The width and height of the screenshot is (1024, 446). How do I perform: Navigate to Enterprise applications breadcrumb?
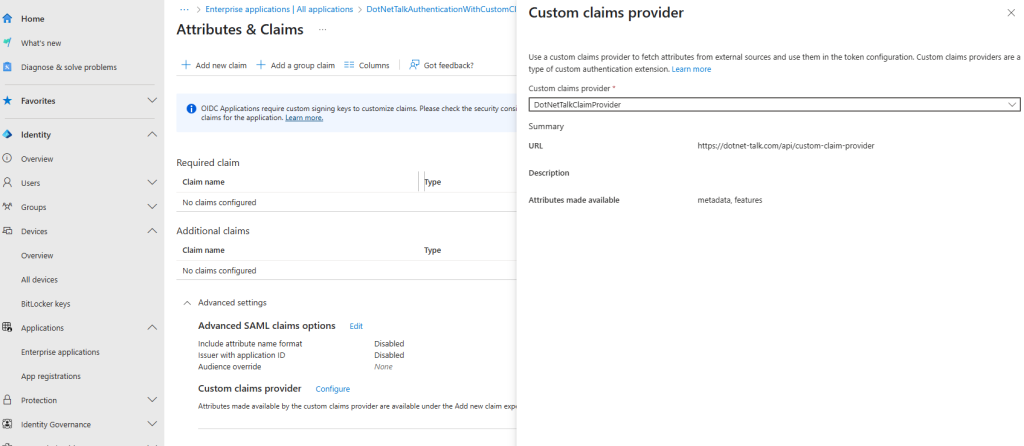(x=279, y=10)
